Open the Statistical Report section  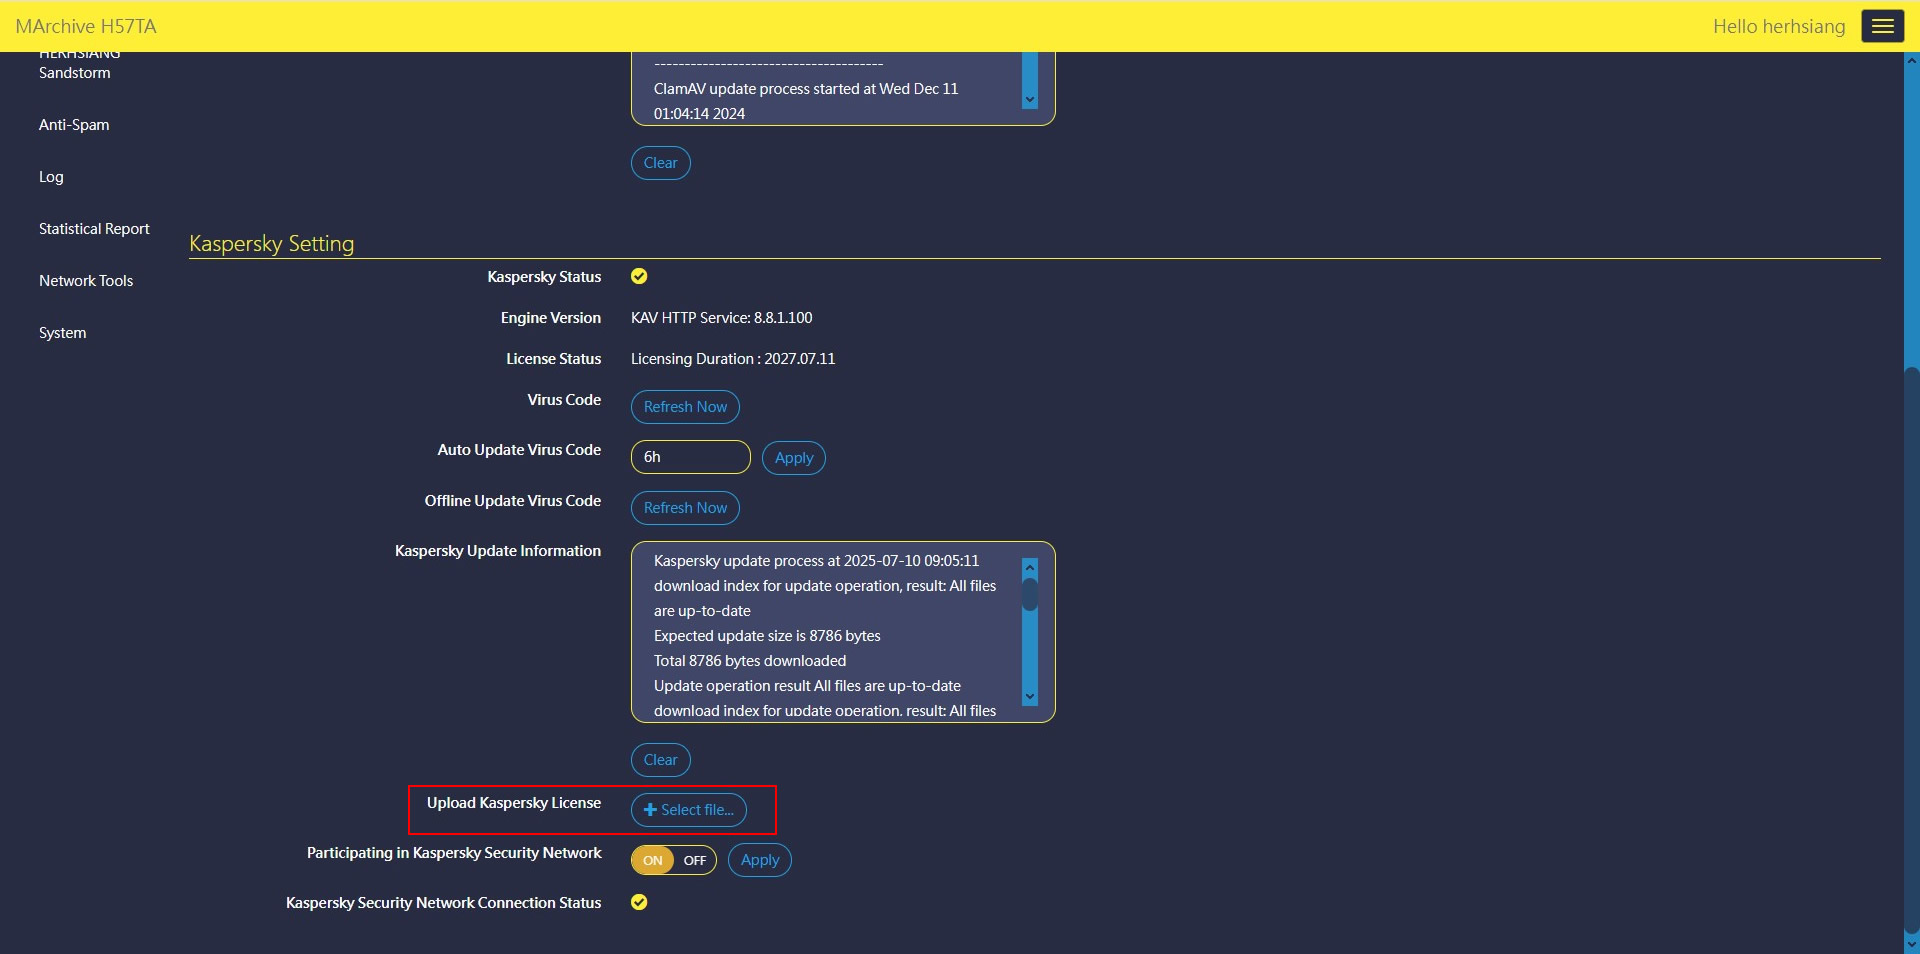click(94, 229)
